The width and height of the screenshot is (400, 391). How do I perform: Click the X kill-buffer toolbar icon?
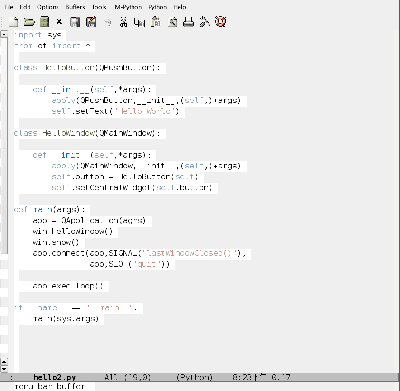59,22
